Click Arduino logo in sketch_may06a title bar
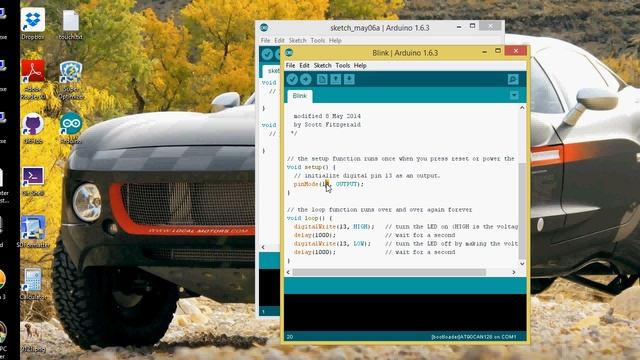 pos(264,27)
